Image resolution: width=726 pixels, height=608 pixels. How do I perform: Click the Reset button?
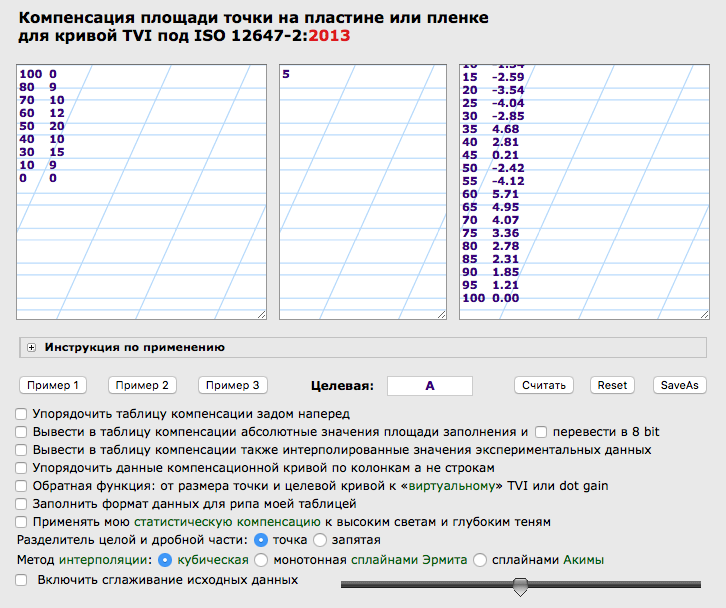[x=612, y=385]
